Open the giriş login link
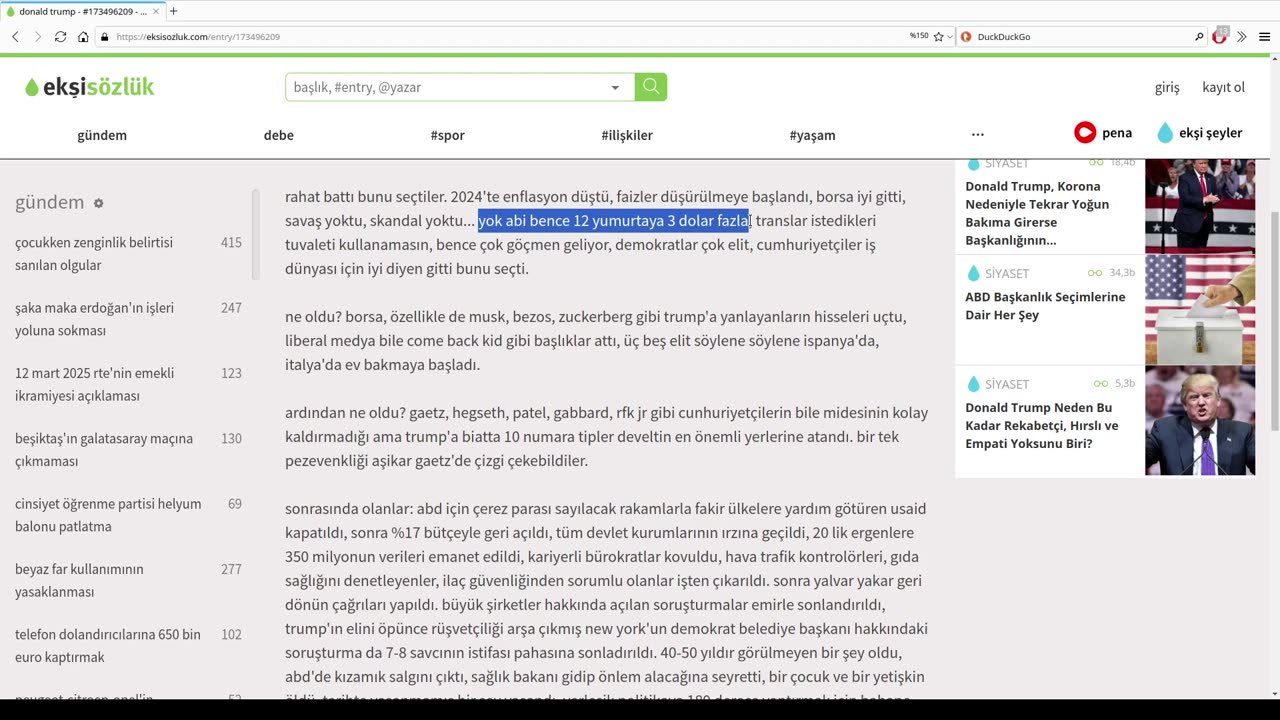This screenshot has width=1280, height=720. point(1167,87)
